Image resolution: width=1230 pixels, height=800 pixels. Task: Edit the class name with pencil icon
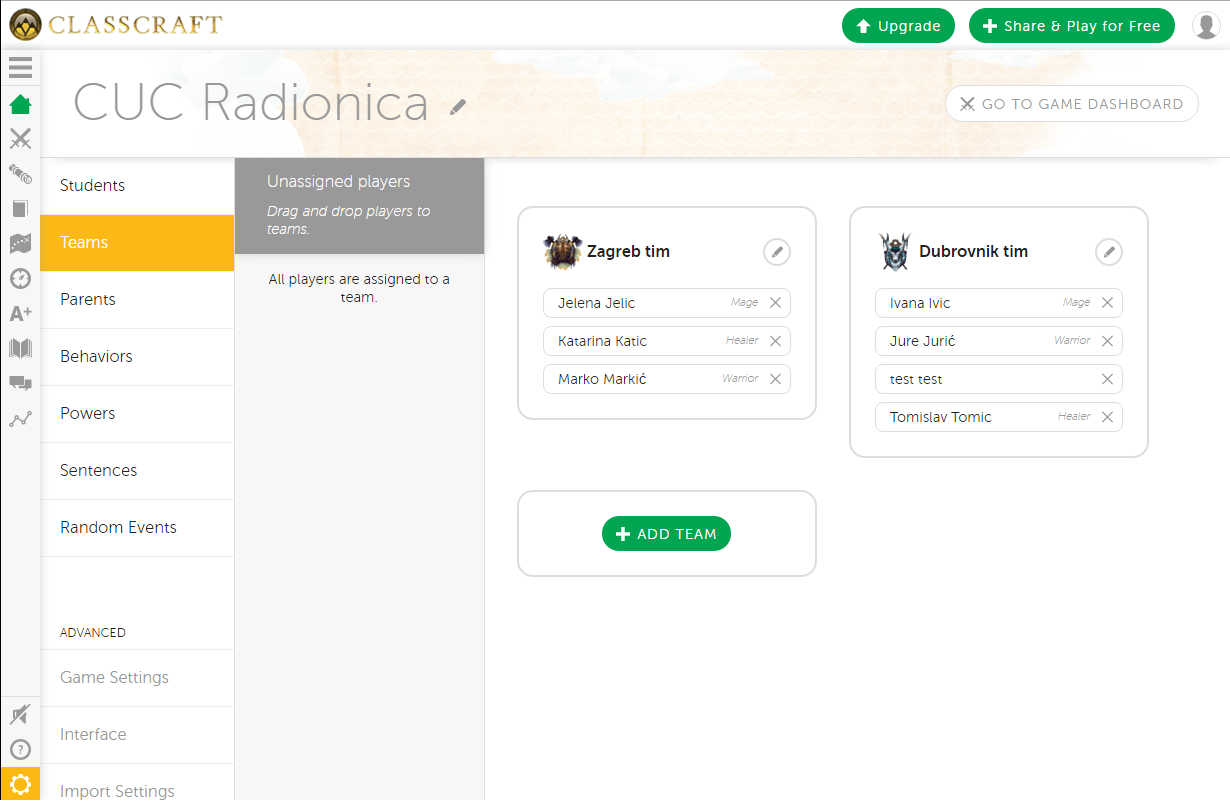pyautogui.click(x=458, y=107)
